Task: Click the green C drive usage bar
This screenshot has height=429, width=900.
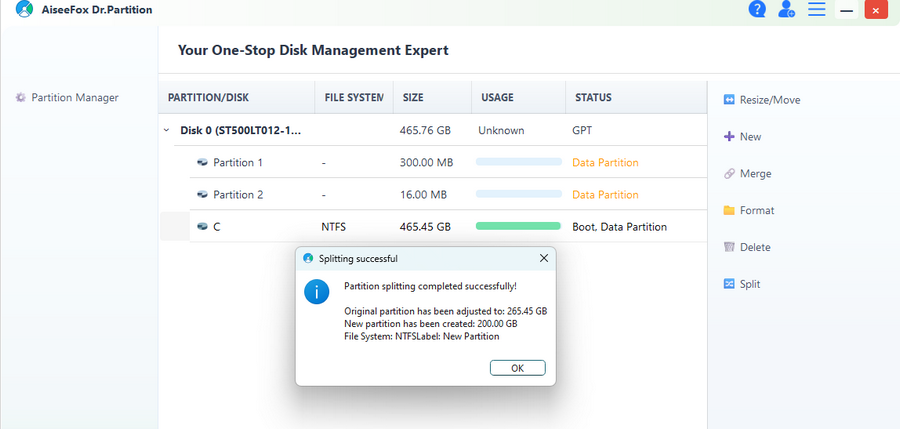Action: (518, 226)
